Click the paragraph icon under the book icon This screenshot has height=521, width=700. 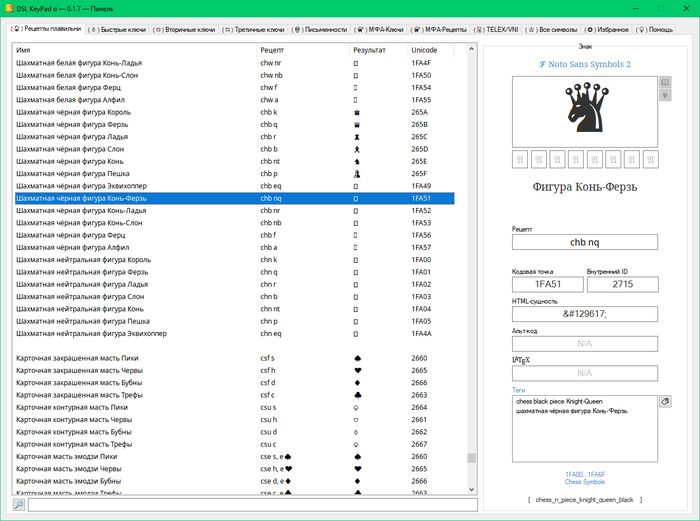pos(665,97)
